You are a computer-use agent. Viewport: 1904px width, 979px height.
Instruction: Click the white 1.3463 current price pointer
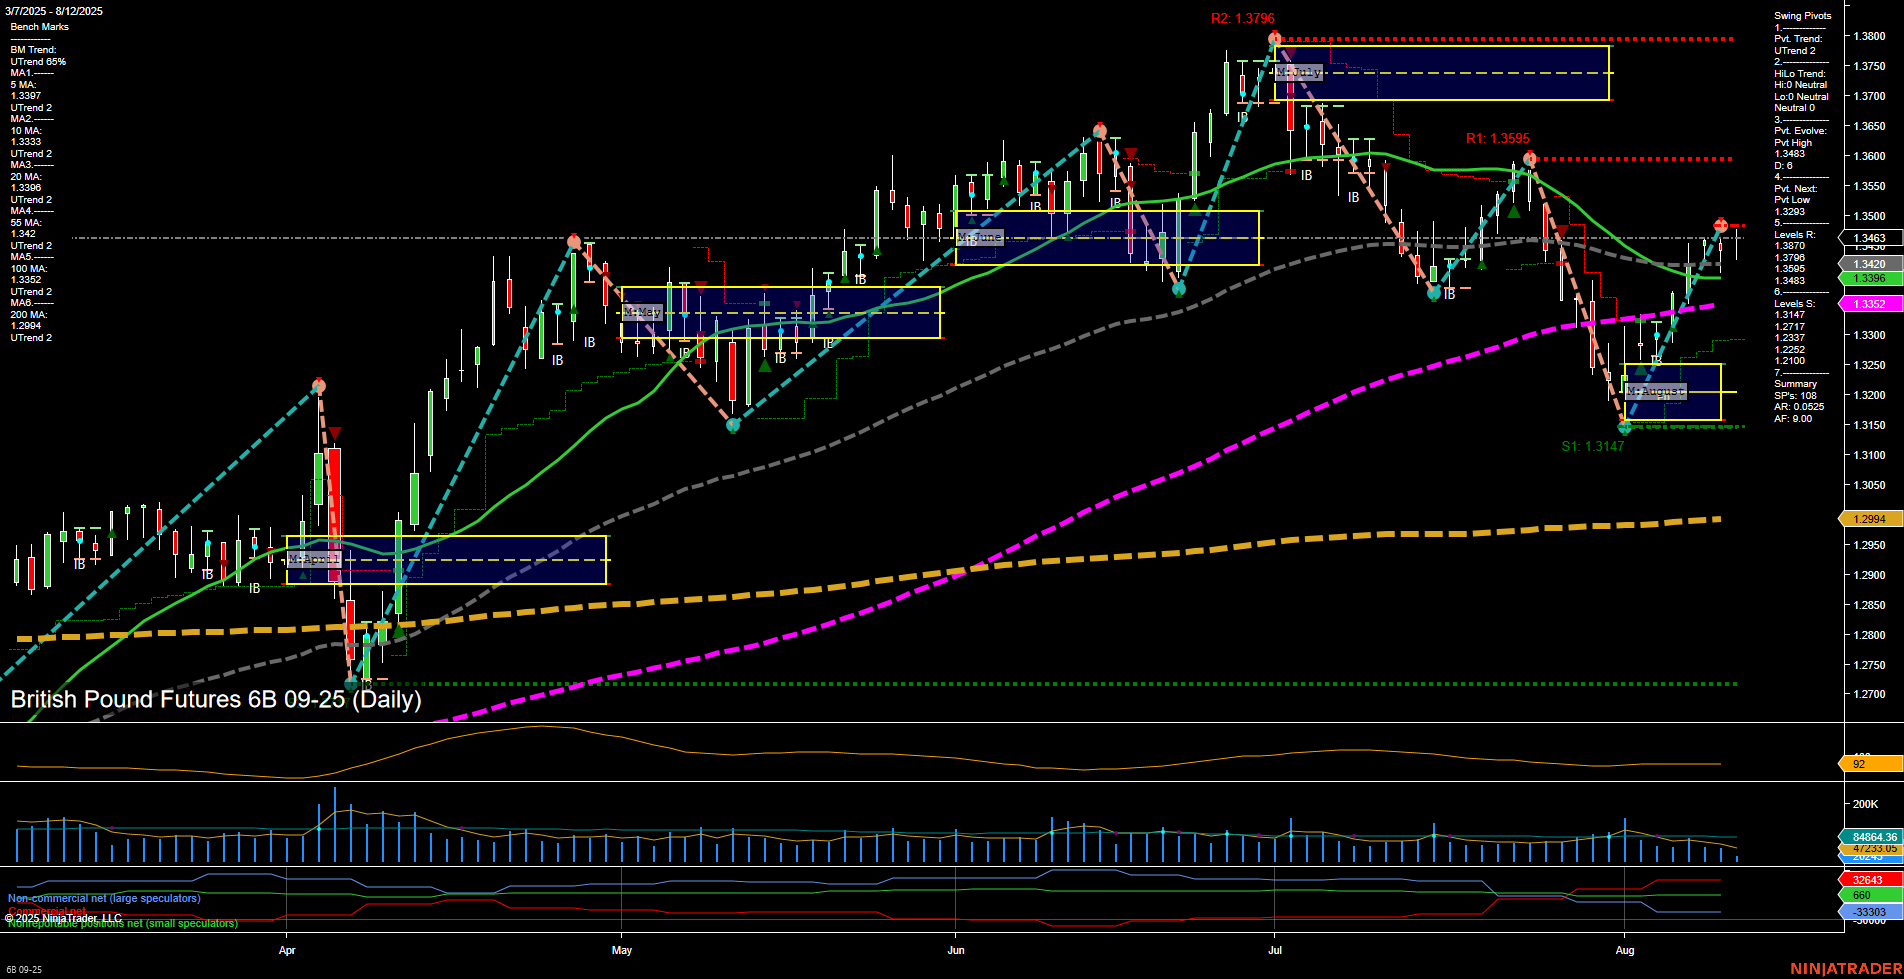tap(1869, 239)
